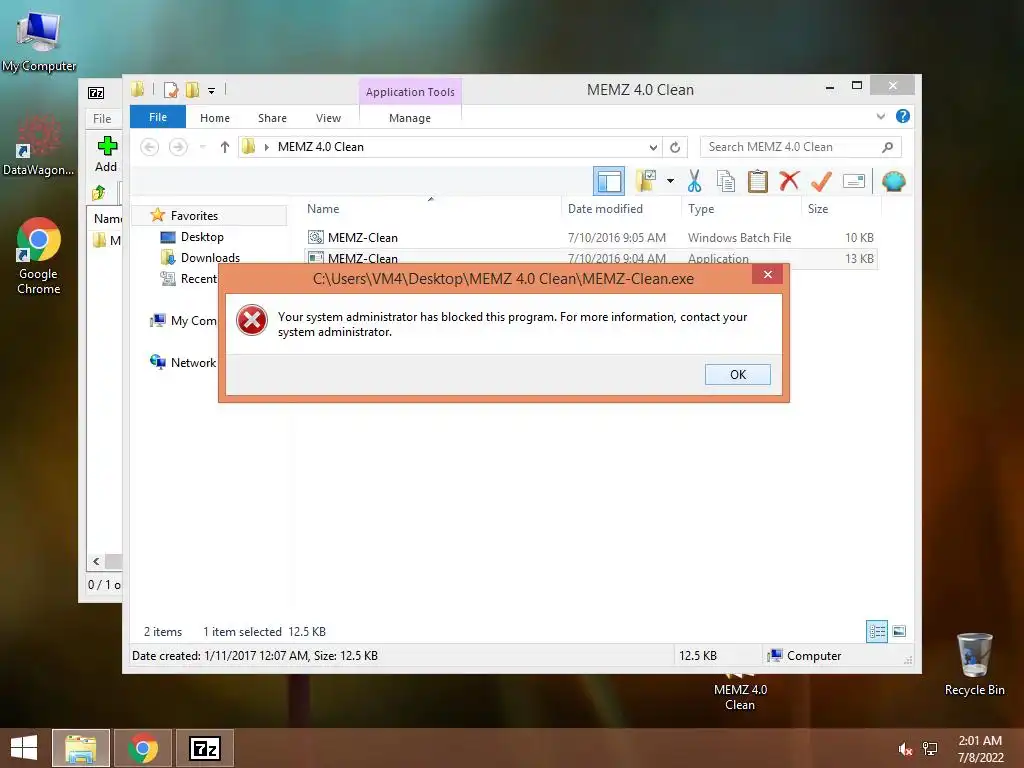The image size is (1024, 768).
Task: Click the Rename toolbar icon
Action: (854, 181)
